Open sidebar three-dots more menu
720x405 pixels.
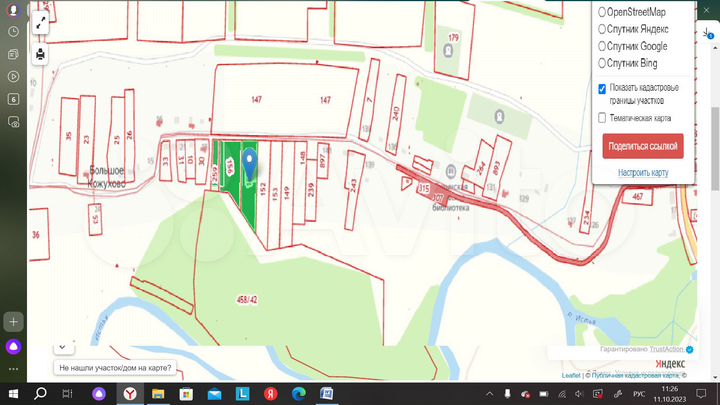14,372
